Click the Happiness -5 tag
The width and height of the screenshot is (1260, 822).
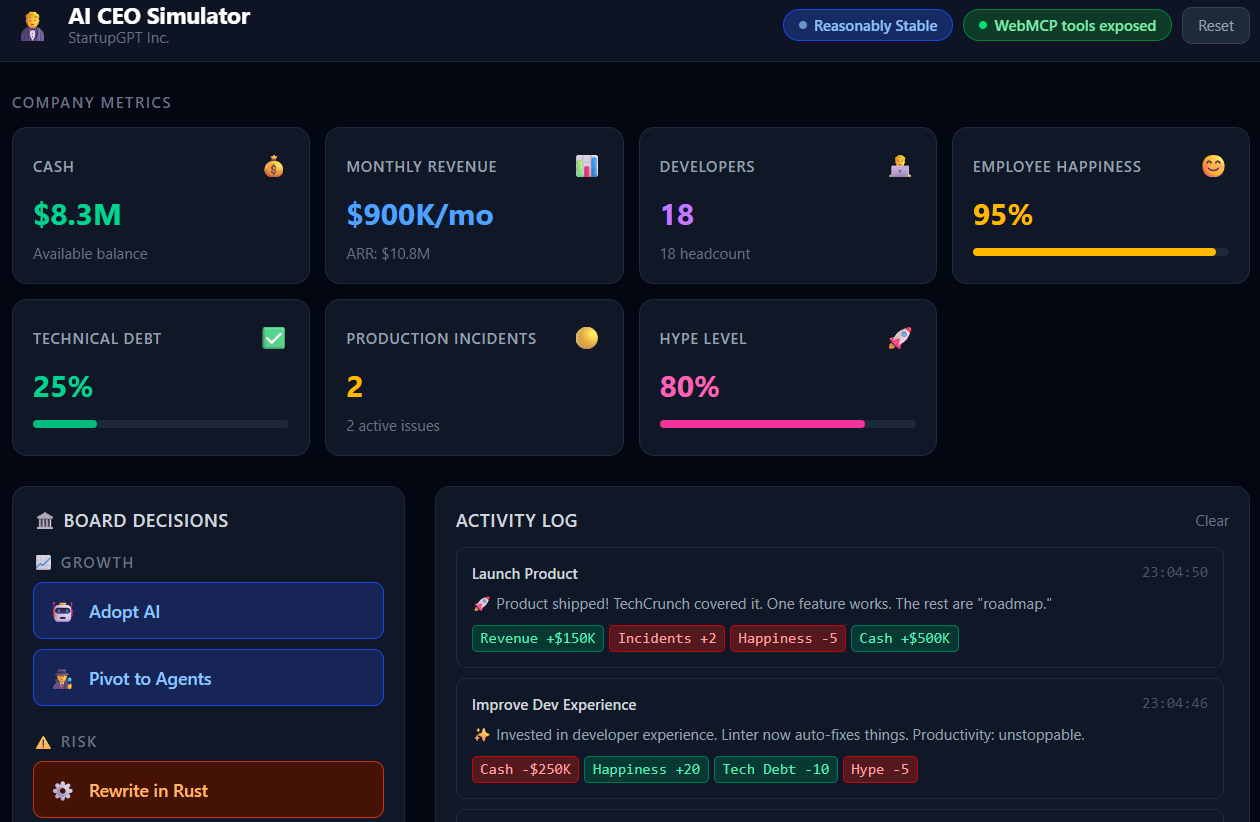pyautogui.click(x=788, y=638)
